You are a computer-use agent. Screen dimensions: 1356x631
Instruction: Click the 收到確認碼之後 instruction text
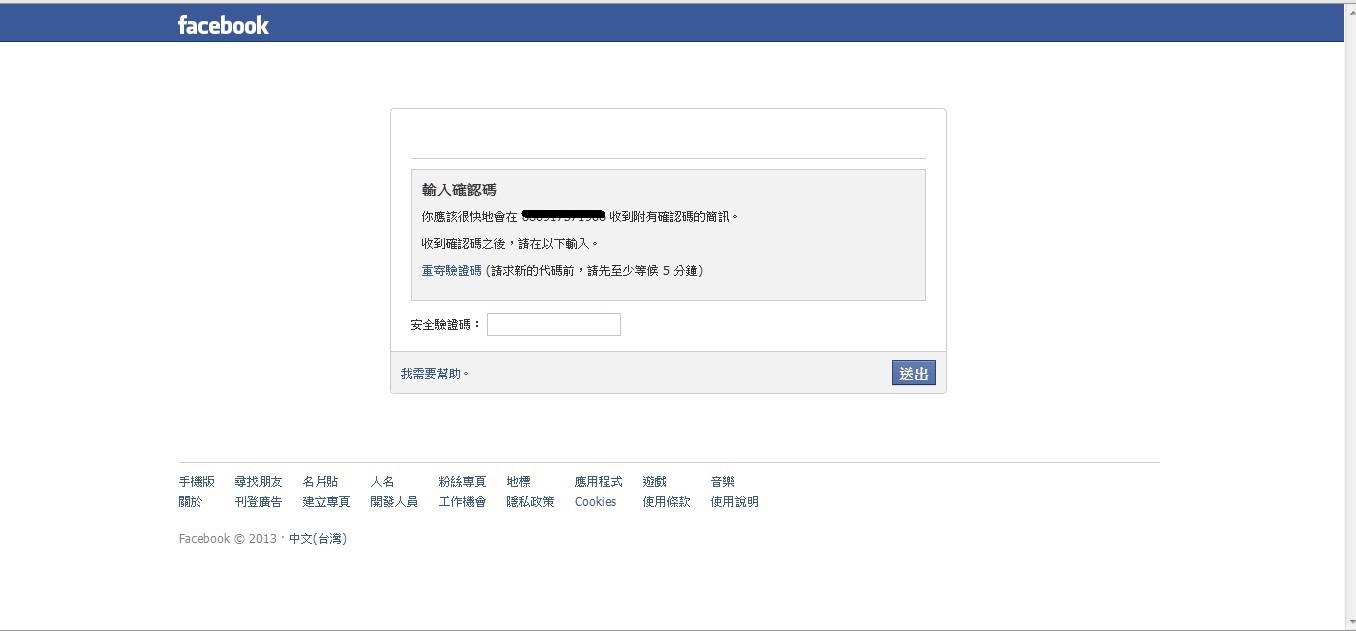(510, 244)
